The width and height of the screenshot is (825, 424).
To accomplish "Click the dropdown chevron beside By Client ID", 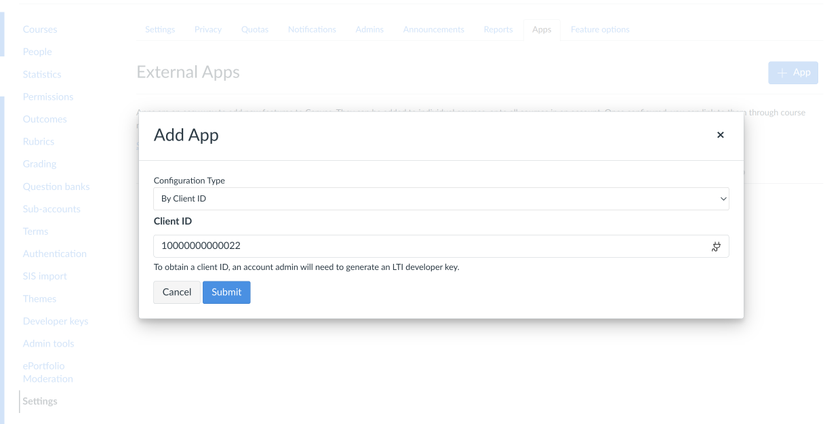I will [x=723, y=199].
